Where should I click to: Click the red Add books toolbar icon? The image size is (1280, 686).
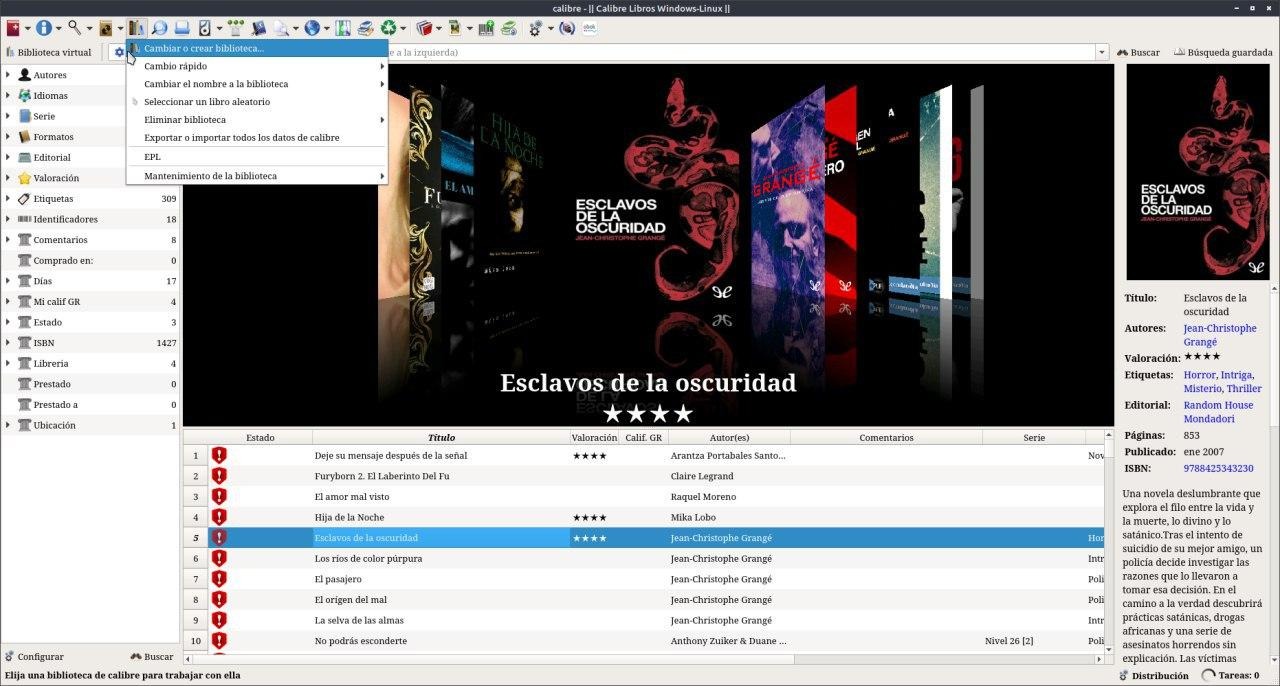[13, 28]
